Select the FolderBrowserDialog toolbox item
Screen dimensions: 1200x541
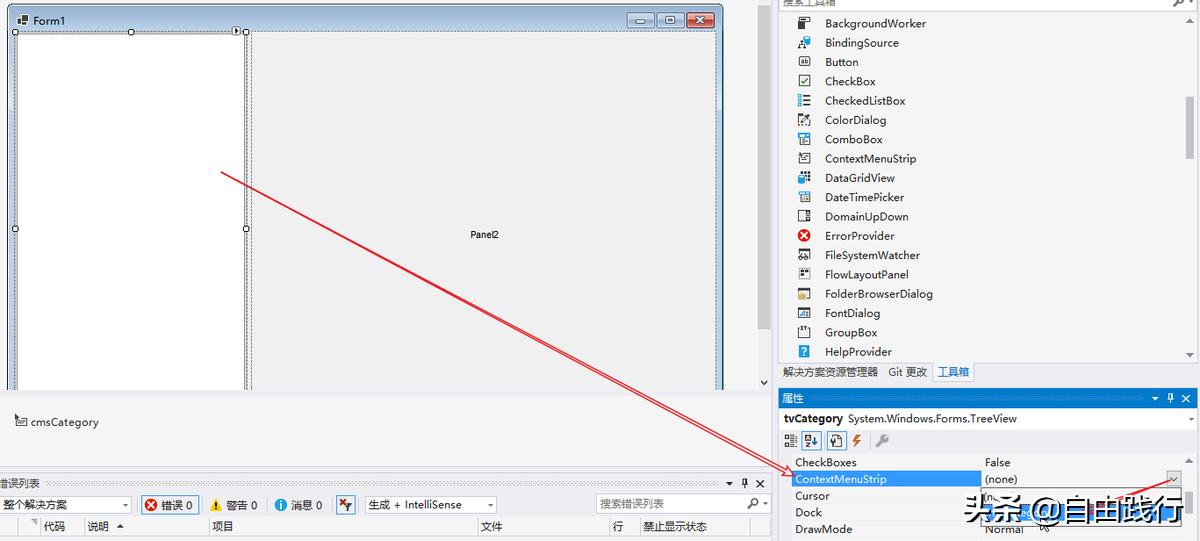tap(878, 294)
